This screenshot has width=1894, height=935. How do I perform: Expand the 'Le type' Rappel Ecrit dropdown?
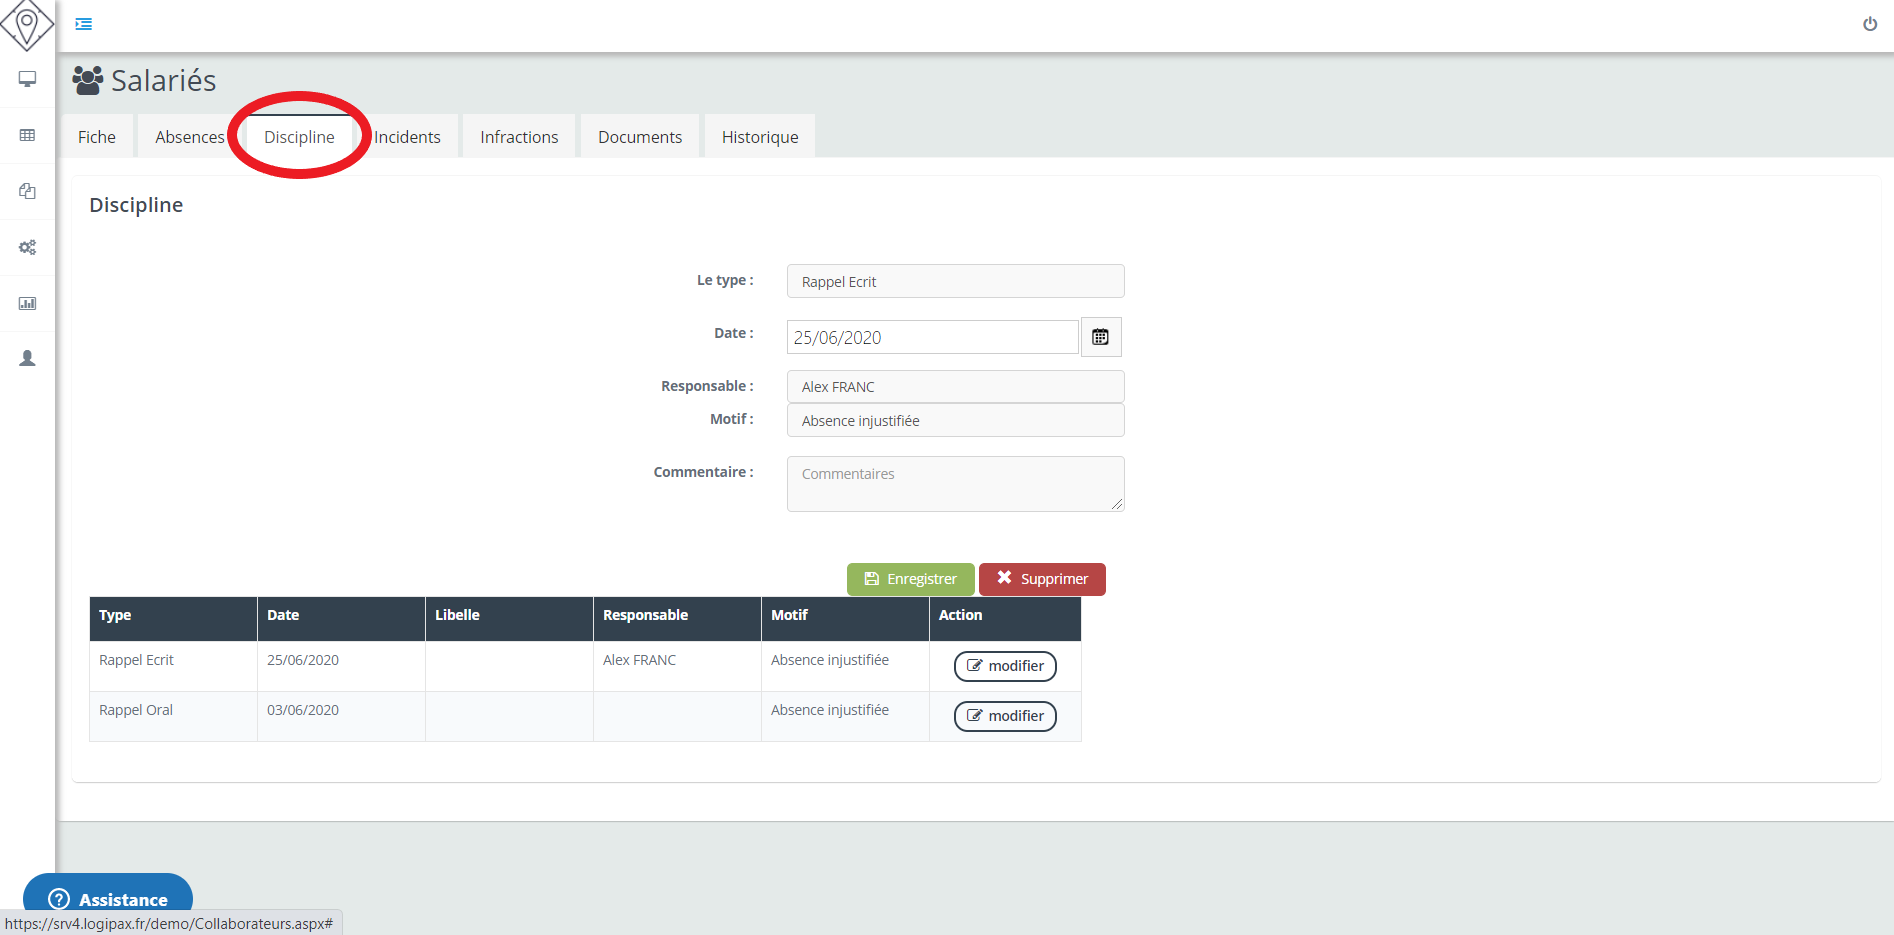click(x=955, y=282)
